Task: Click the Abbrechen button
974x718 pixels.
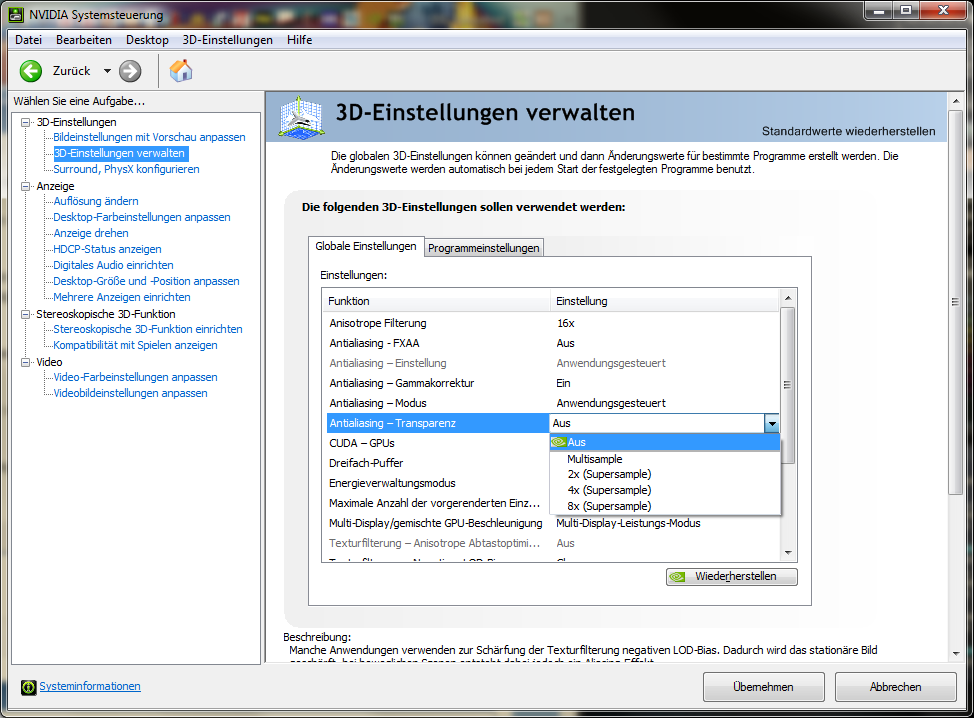Action: pyautogui.click(x=895, y=687)
